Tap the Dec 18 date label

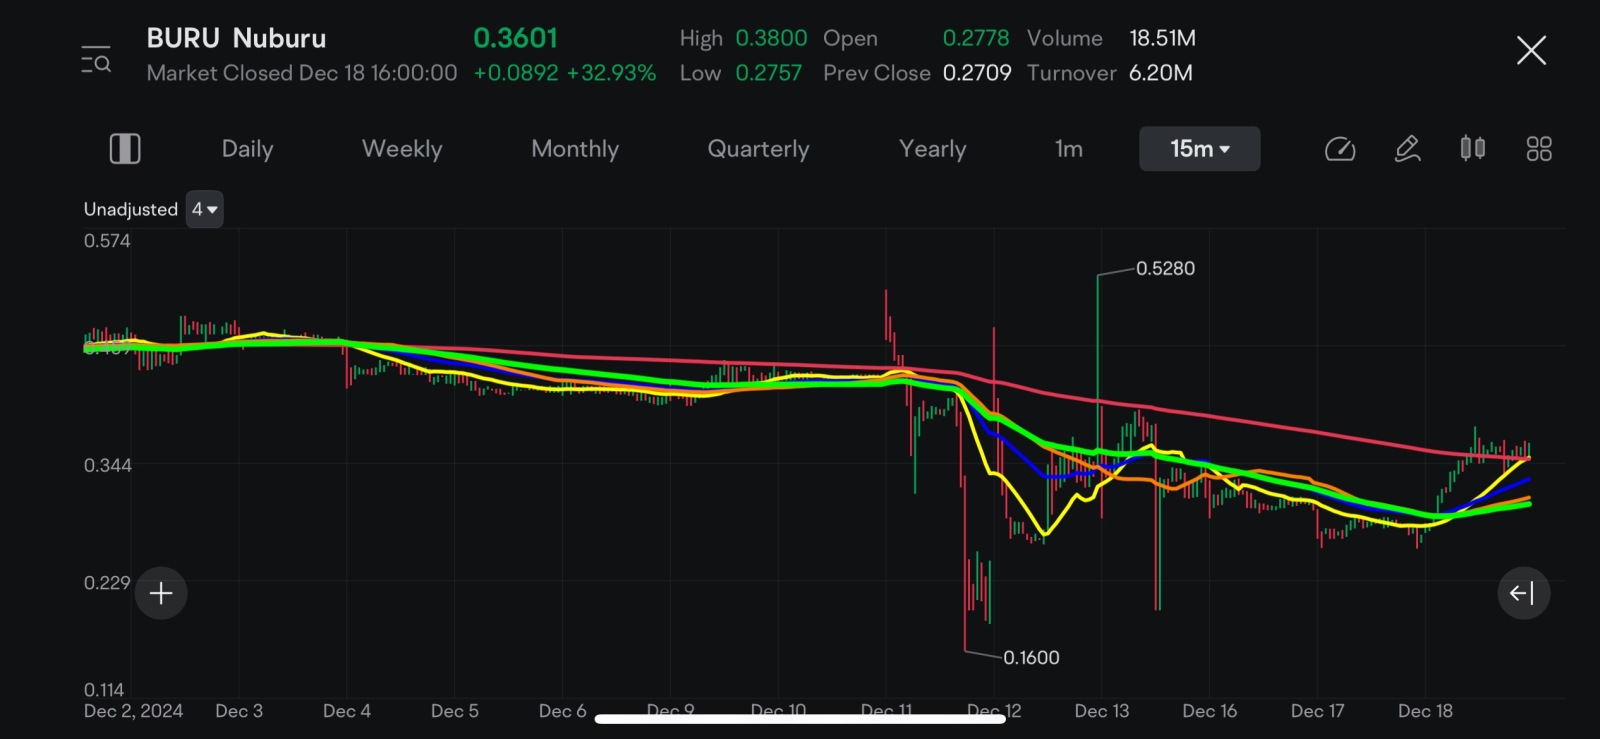point(1425,711)
